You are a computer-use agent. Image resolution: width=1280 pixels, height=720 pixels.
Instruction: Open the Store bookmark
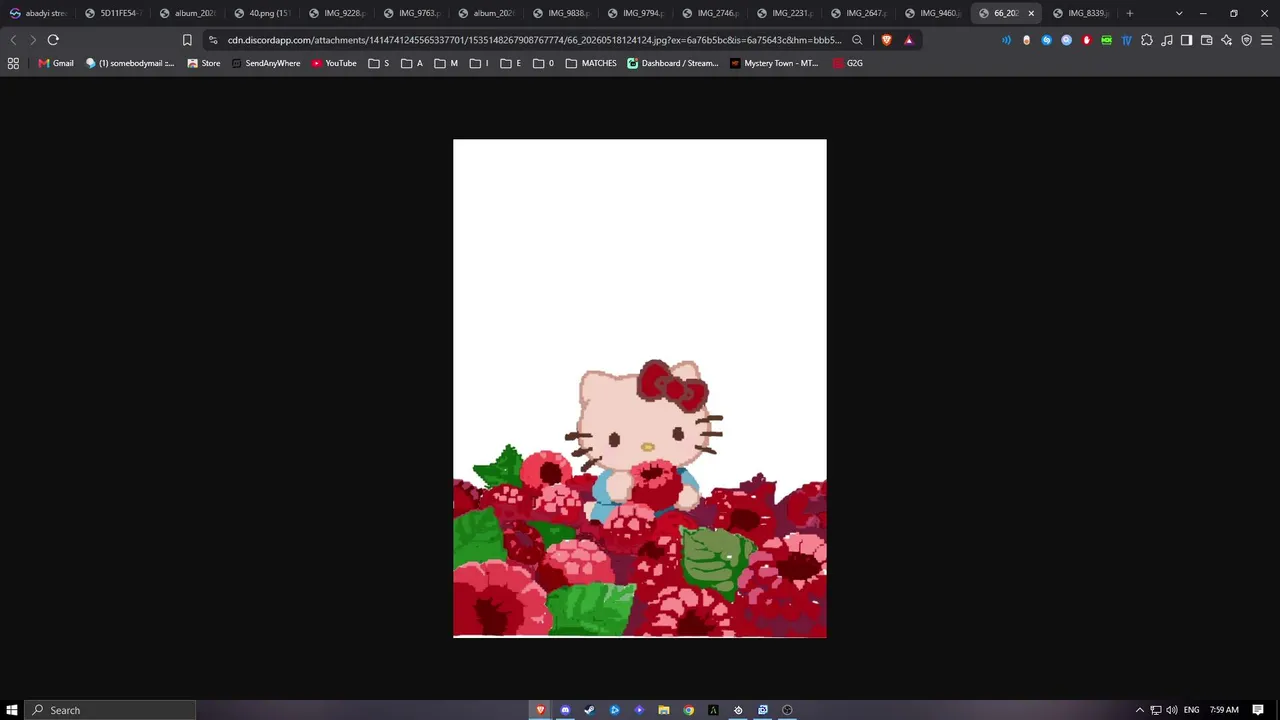[204, 63]
